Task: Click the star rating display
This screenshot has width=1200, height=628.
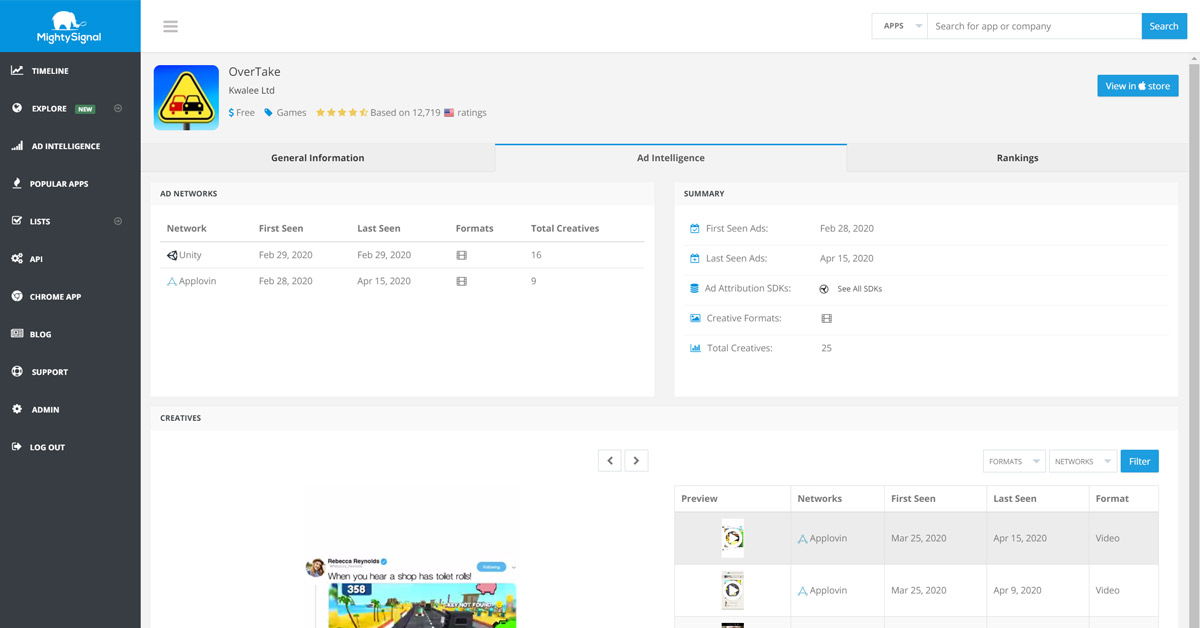Action: click(x=342, y=113)
